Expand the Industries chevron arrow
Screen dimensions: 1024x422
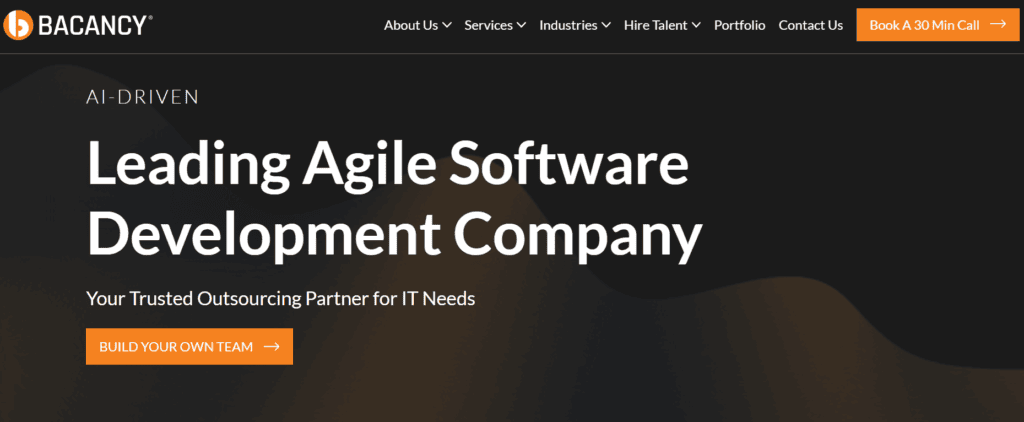point(606,25)
